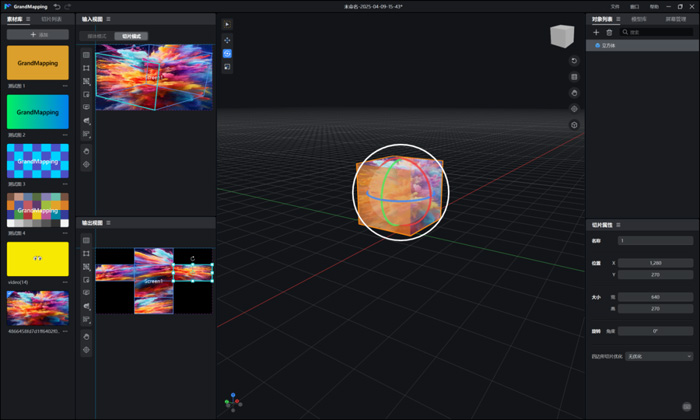Select the arrow pointer tool in 3D viewport
The image size is (700, 420).
(227, 24)
